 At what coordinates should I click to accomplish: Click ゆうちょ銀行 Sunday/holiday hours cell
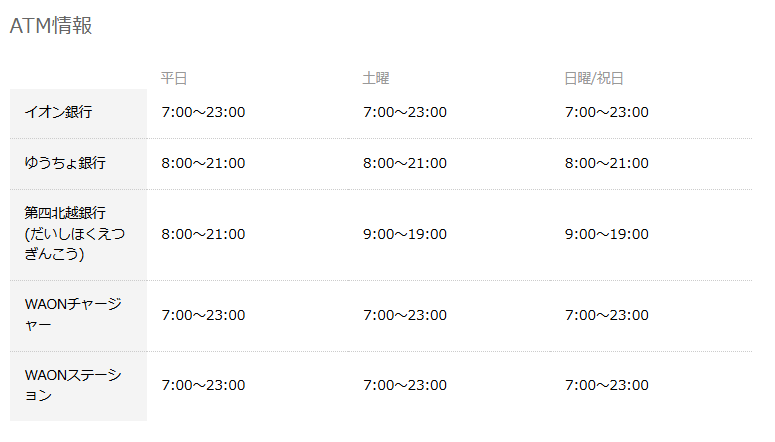[x=607, y=163]
